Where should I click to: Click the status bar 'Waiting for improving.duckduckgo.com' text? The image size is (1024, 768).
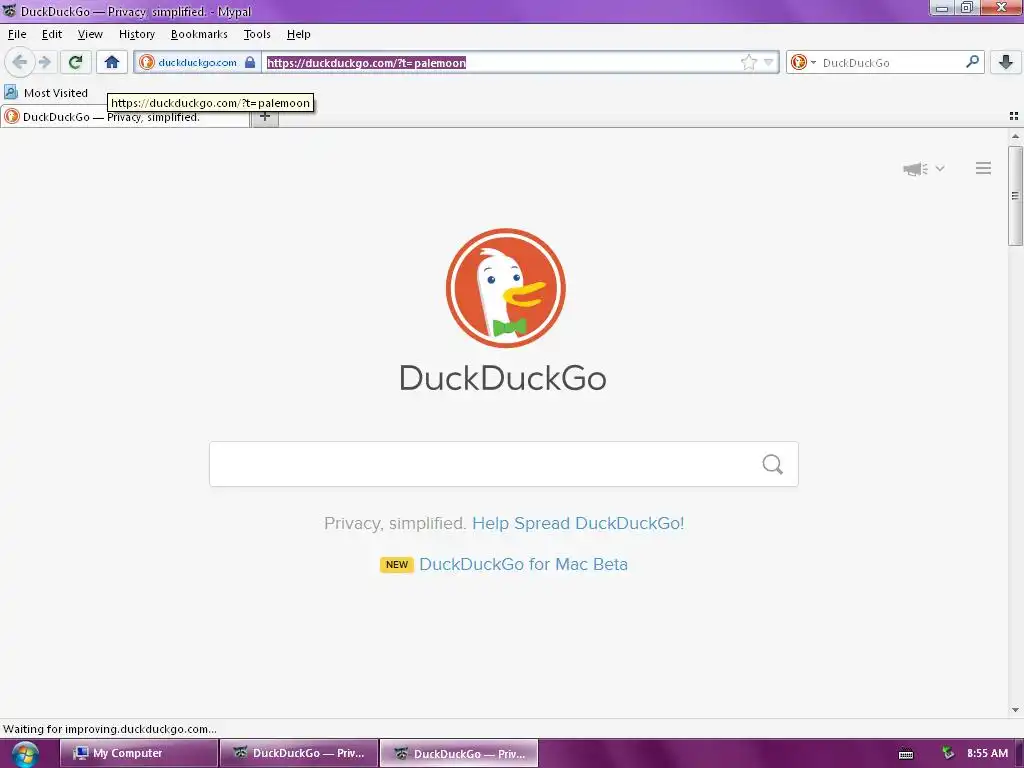coord(110,729)
